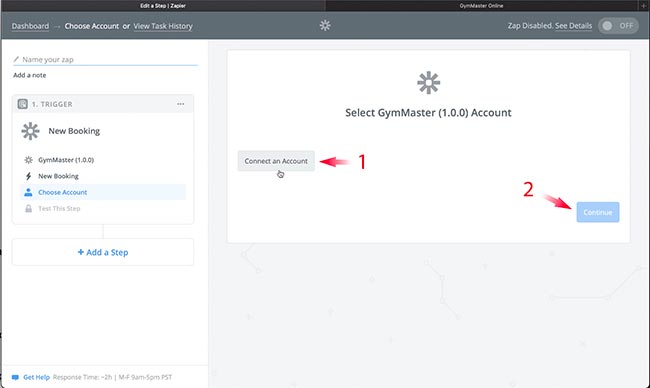Click the trigger step icon beside 1. TRIGGER
This screenshot has height=388, width=650.
22,104
